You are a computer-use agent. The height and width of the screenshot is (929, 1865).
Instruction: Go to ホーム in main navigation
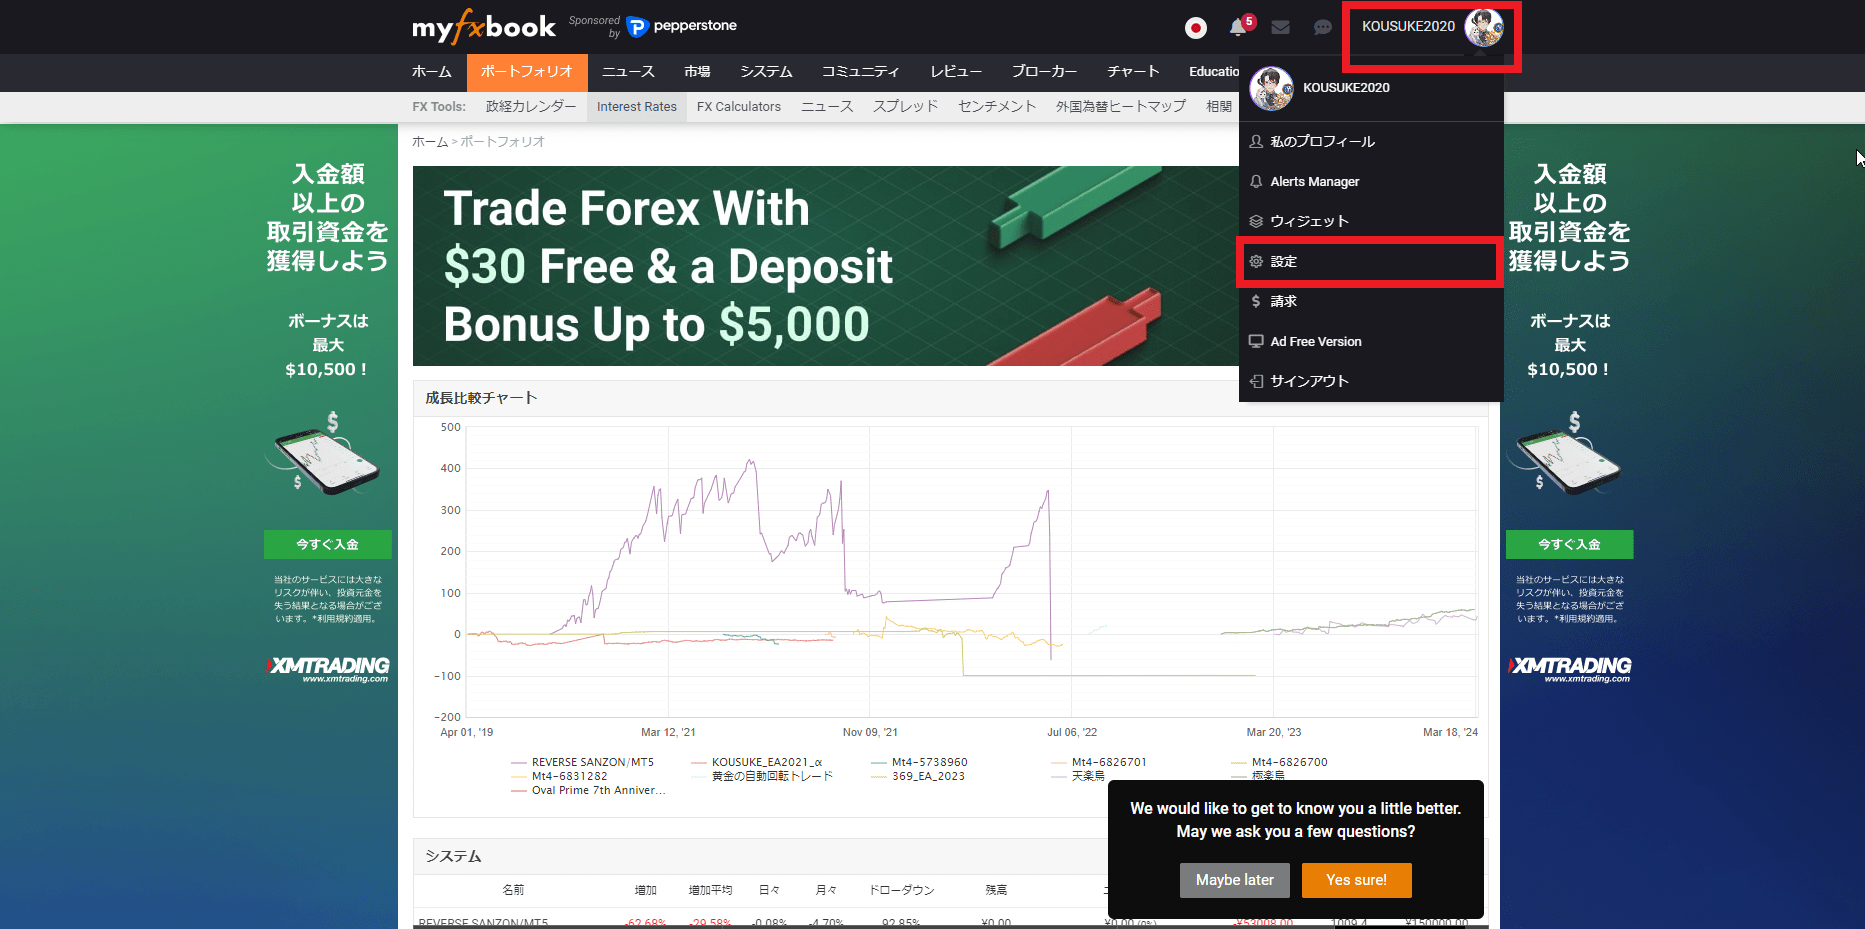click(432, 72)
